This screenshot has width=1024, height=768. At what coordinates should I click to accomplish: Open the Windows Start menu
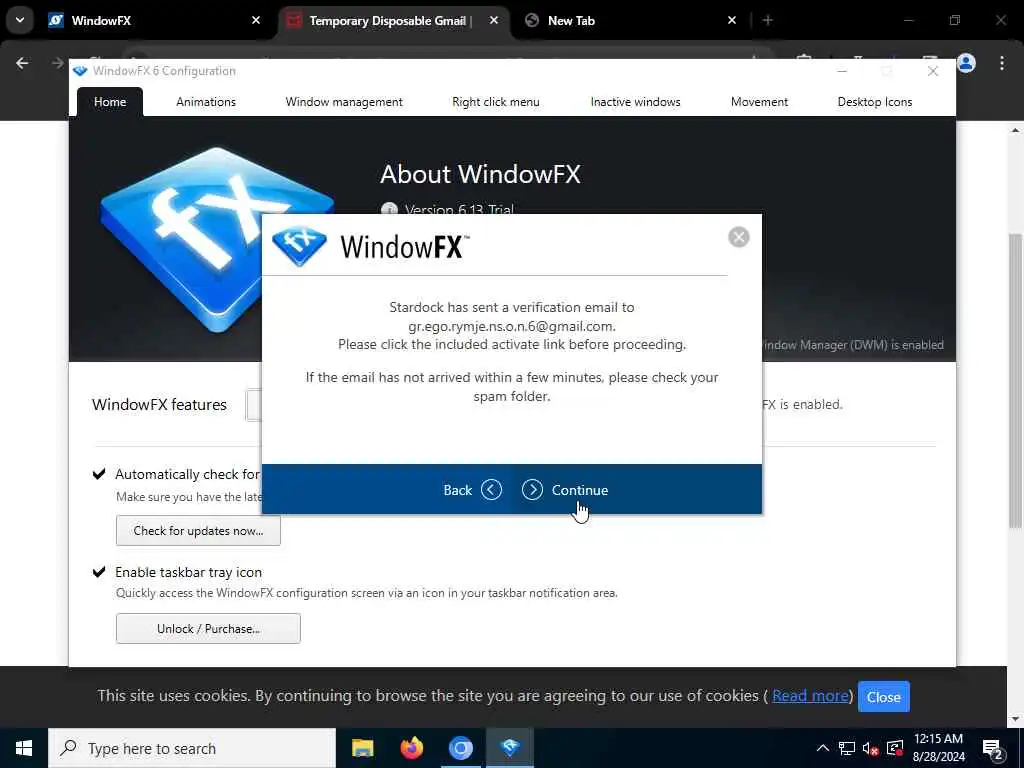(x=24, y=748)
